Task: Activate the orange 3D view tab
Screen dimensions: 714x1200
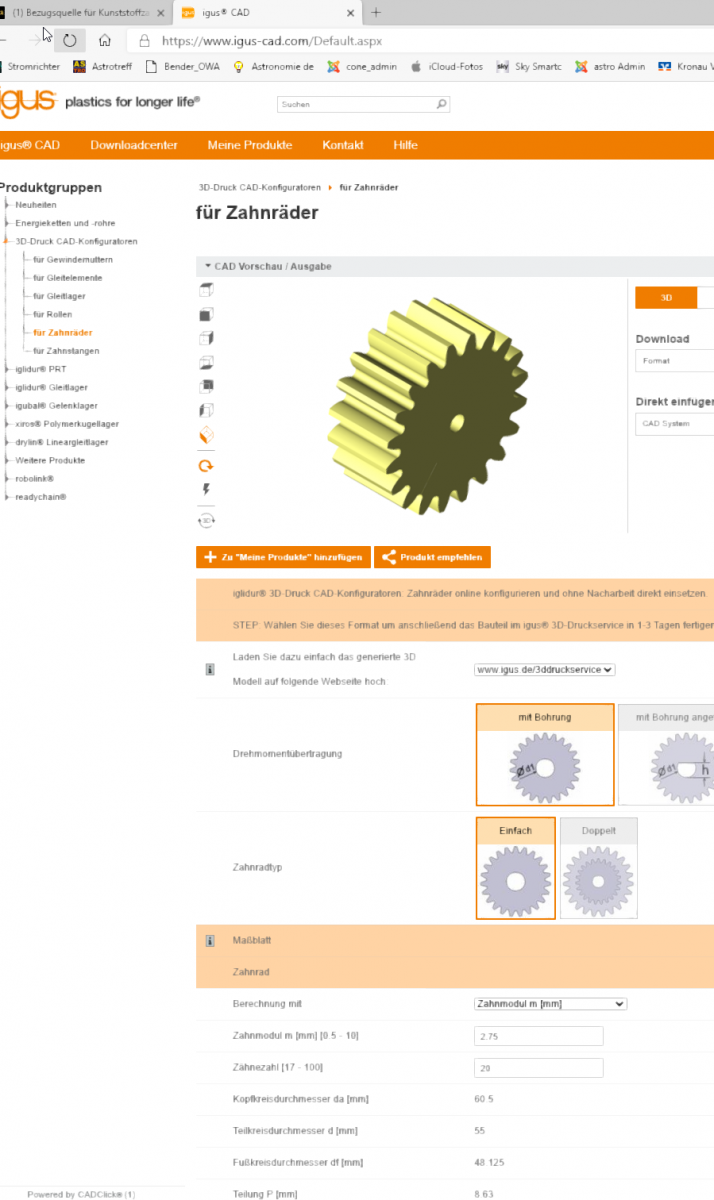Action: click(x=666, y=298)
